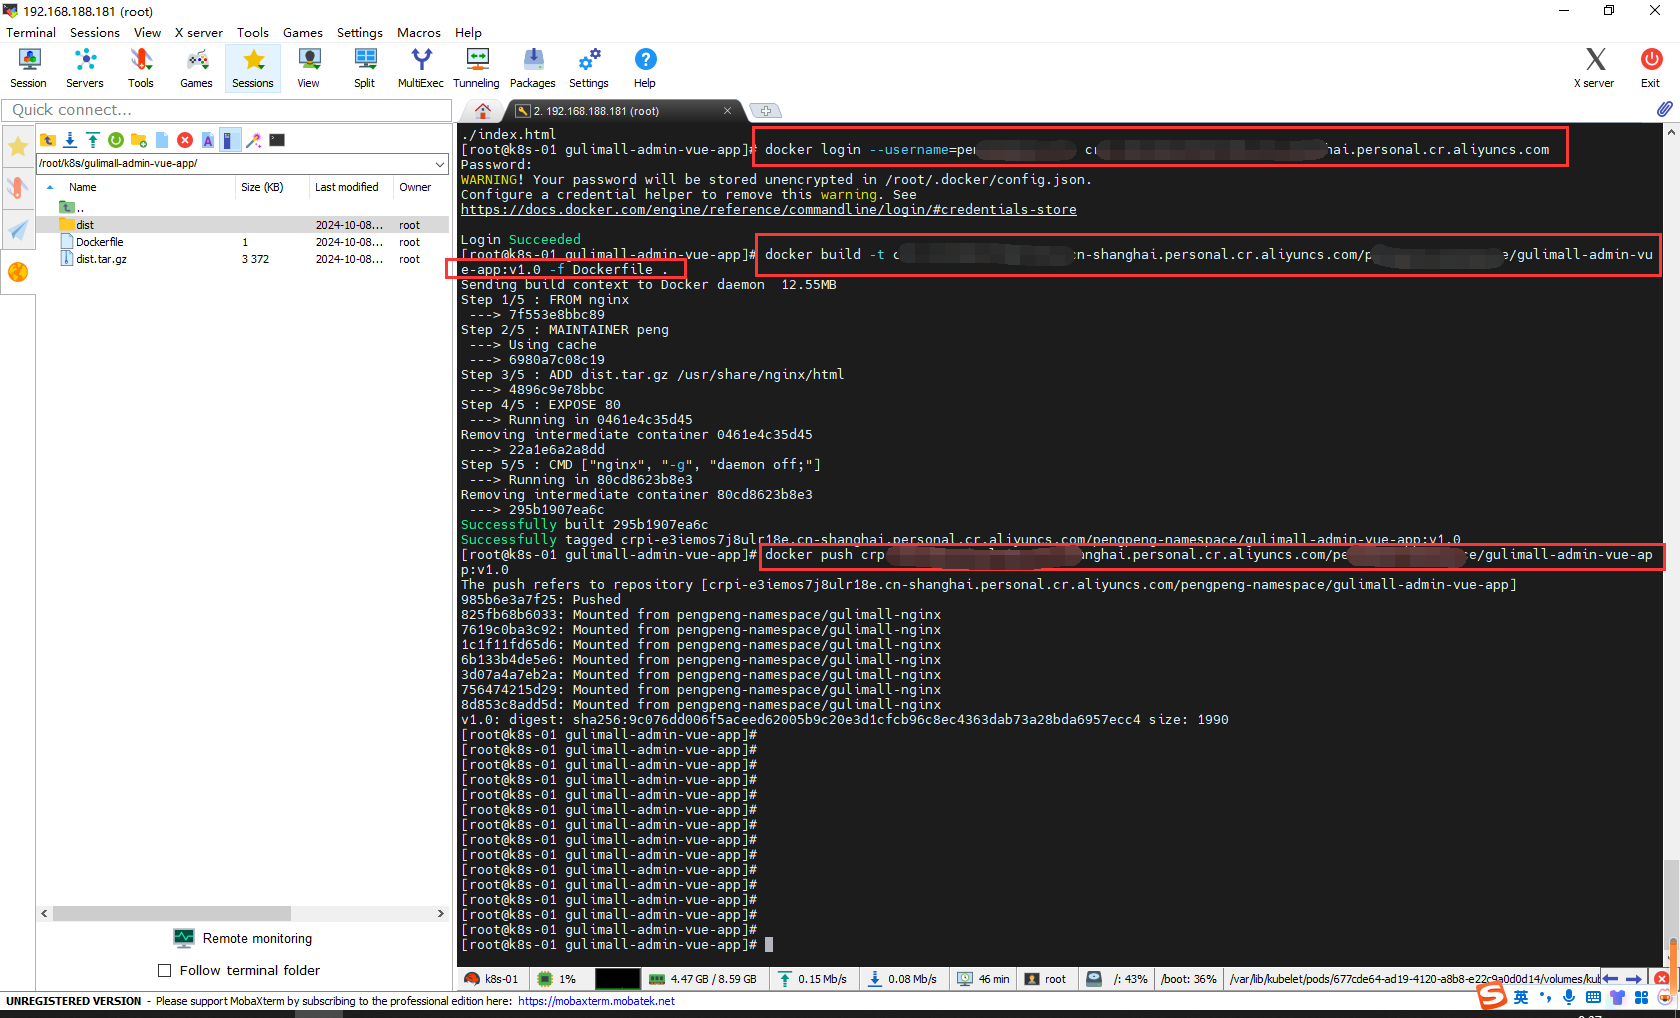This screenshot has height=1018, width=1680.
Task: Download selected files with blue arrow icon
Action: pos(70,140)
